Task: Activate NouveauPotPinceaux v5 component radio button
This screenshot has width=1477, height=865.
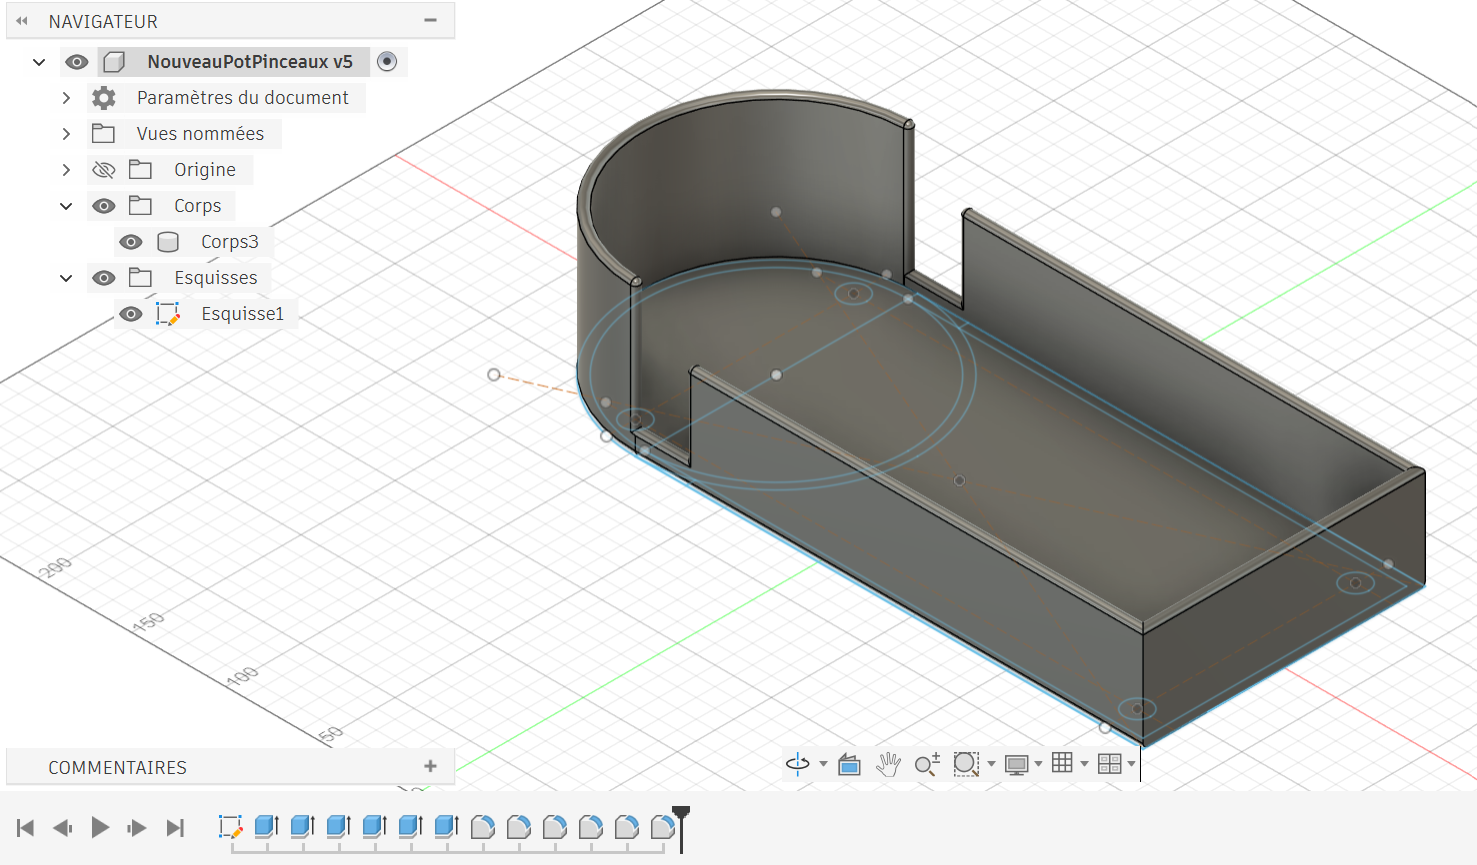Action: pyautogui.click(x=387, y=62)
